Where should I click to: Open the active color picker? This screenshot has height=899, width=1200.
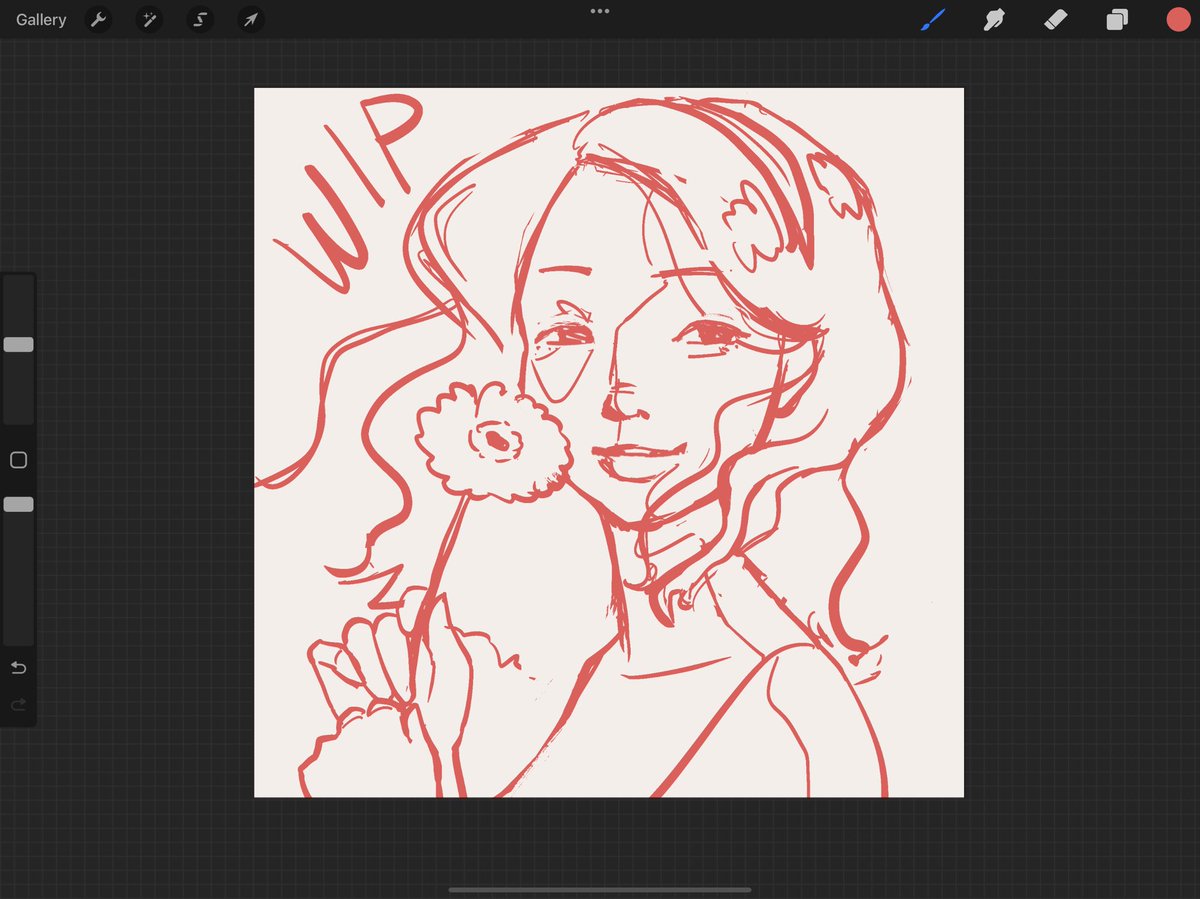pyautogui.click(x=1178, y=19)
